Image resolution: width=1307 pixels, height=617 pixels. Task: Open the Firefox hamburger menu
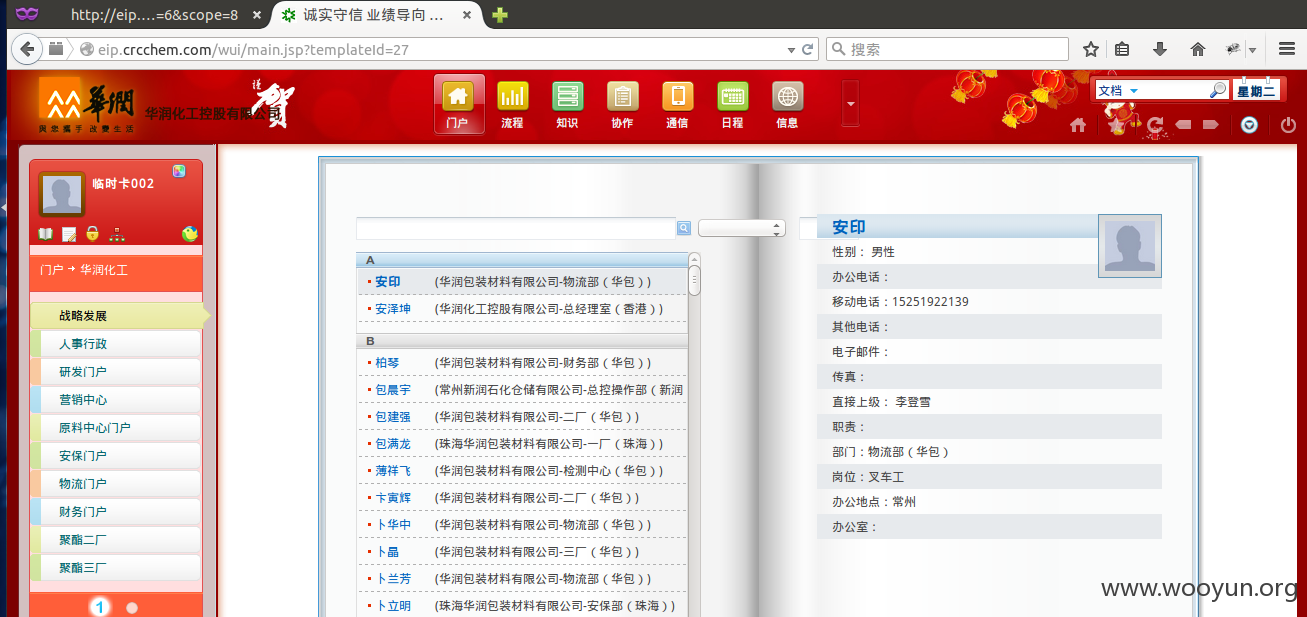click(1286, 49)
